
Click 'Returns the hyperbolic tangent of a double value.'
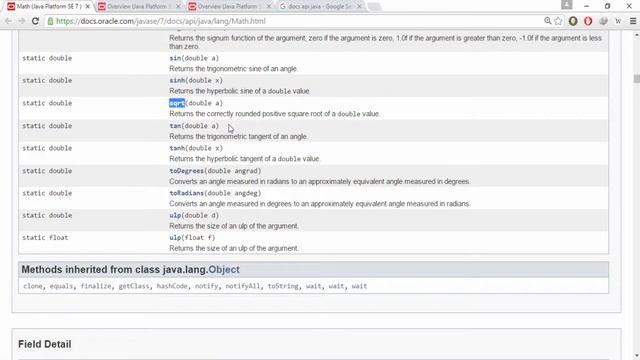tap(245, 159)
